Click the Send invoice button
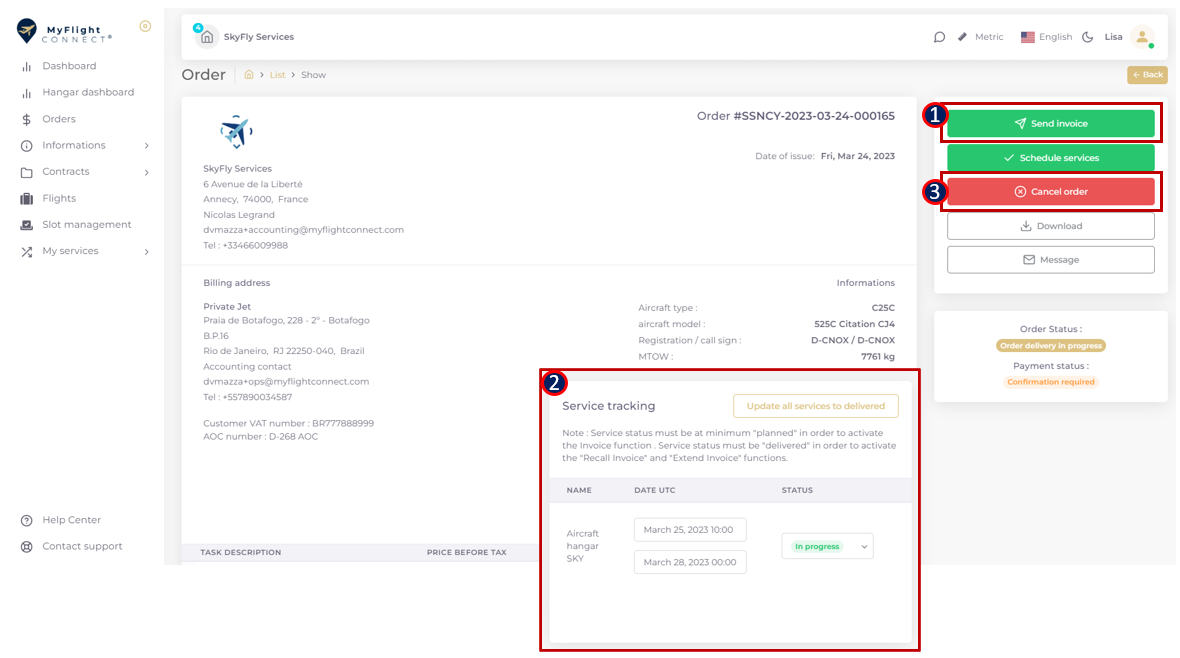Viewport: 1180px width, 658px height. click(1051, 123)
